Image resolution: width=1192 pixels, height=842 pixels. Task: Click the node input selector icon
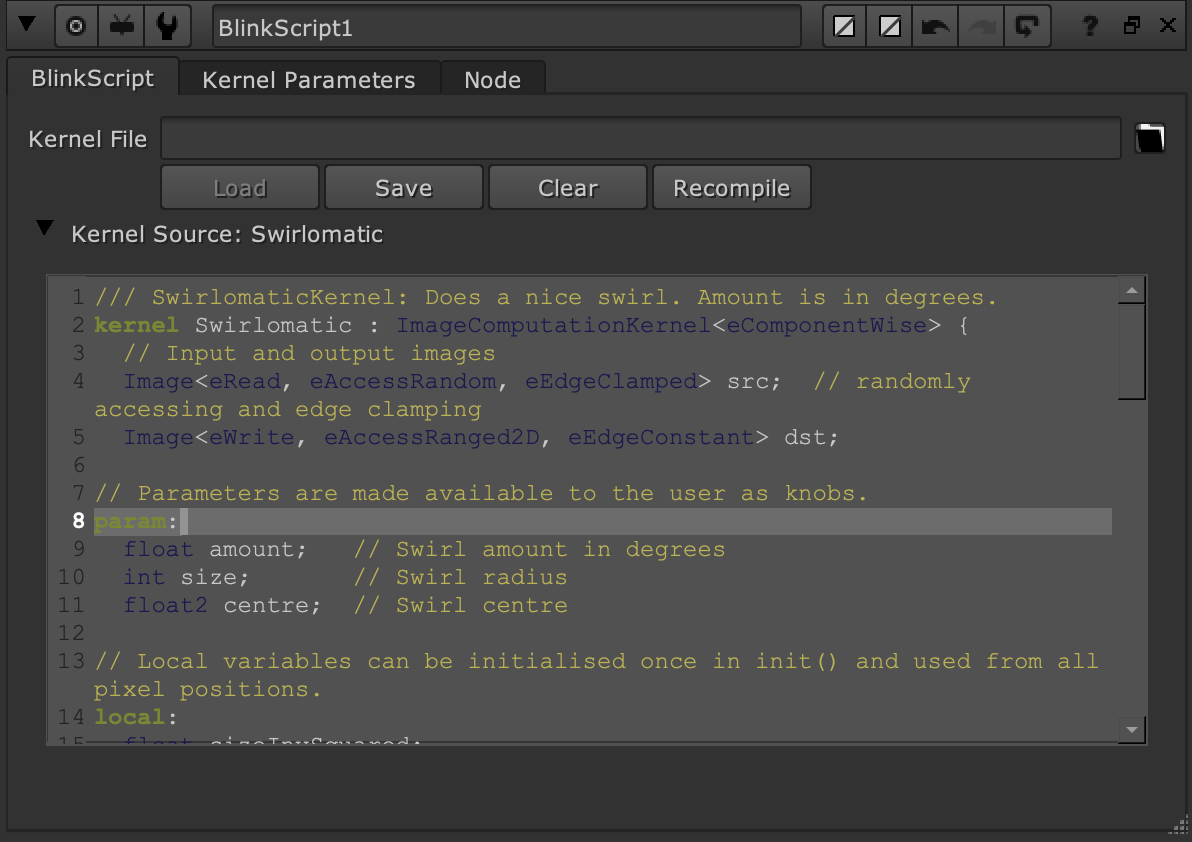pos(122,27)
